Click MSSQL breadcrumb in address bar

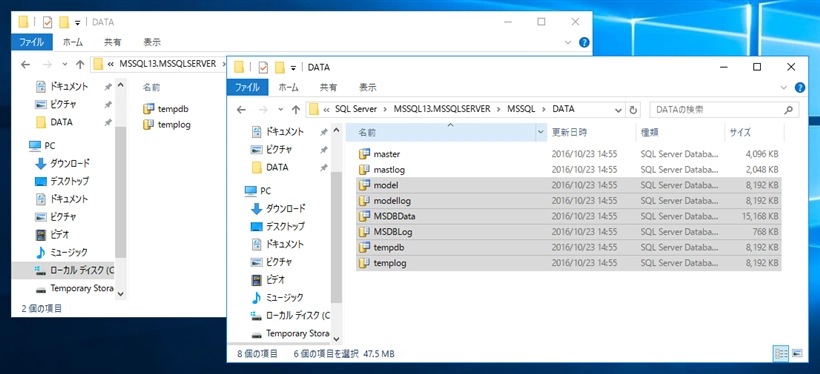(x=521, y=109)
